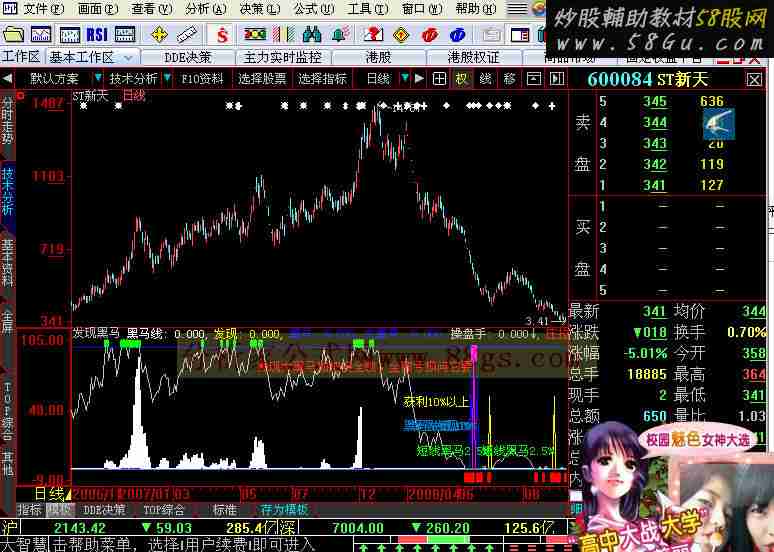
Task: Click the yellow diamond question icon
Action: click(x=401, y=35)
